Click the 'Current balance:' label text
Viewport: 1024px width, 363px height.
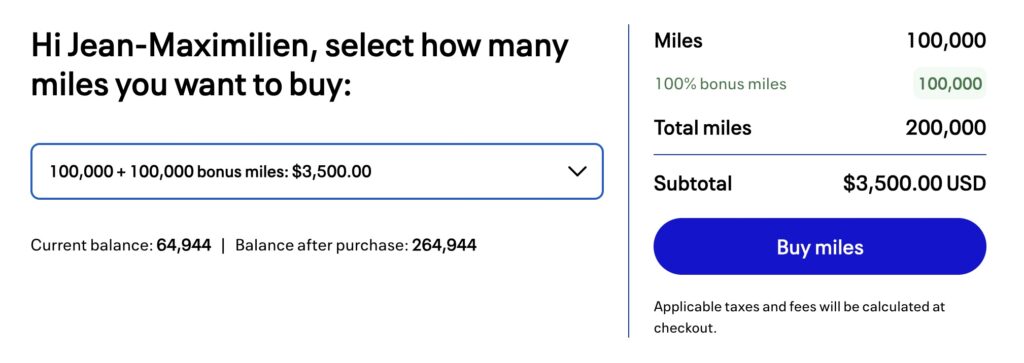[91, 245]
